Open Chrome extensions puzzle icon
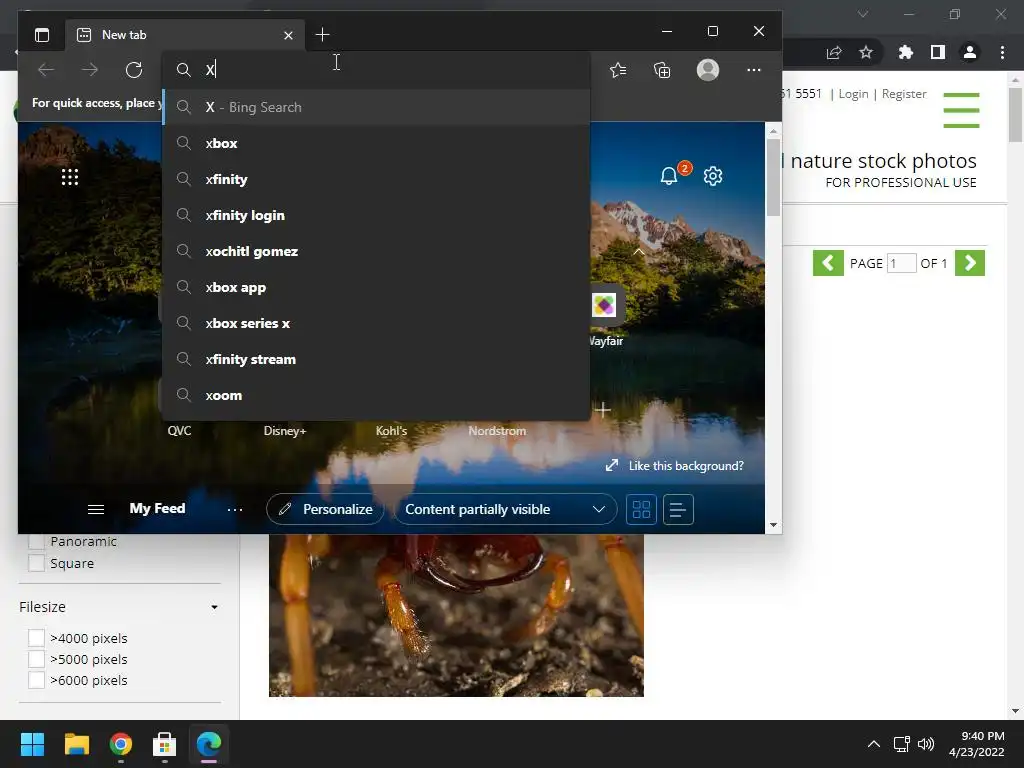1024x768 pixels. coord(905,52)
